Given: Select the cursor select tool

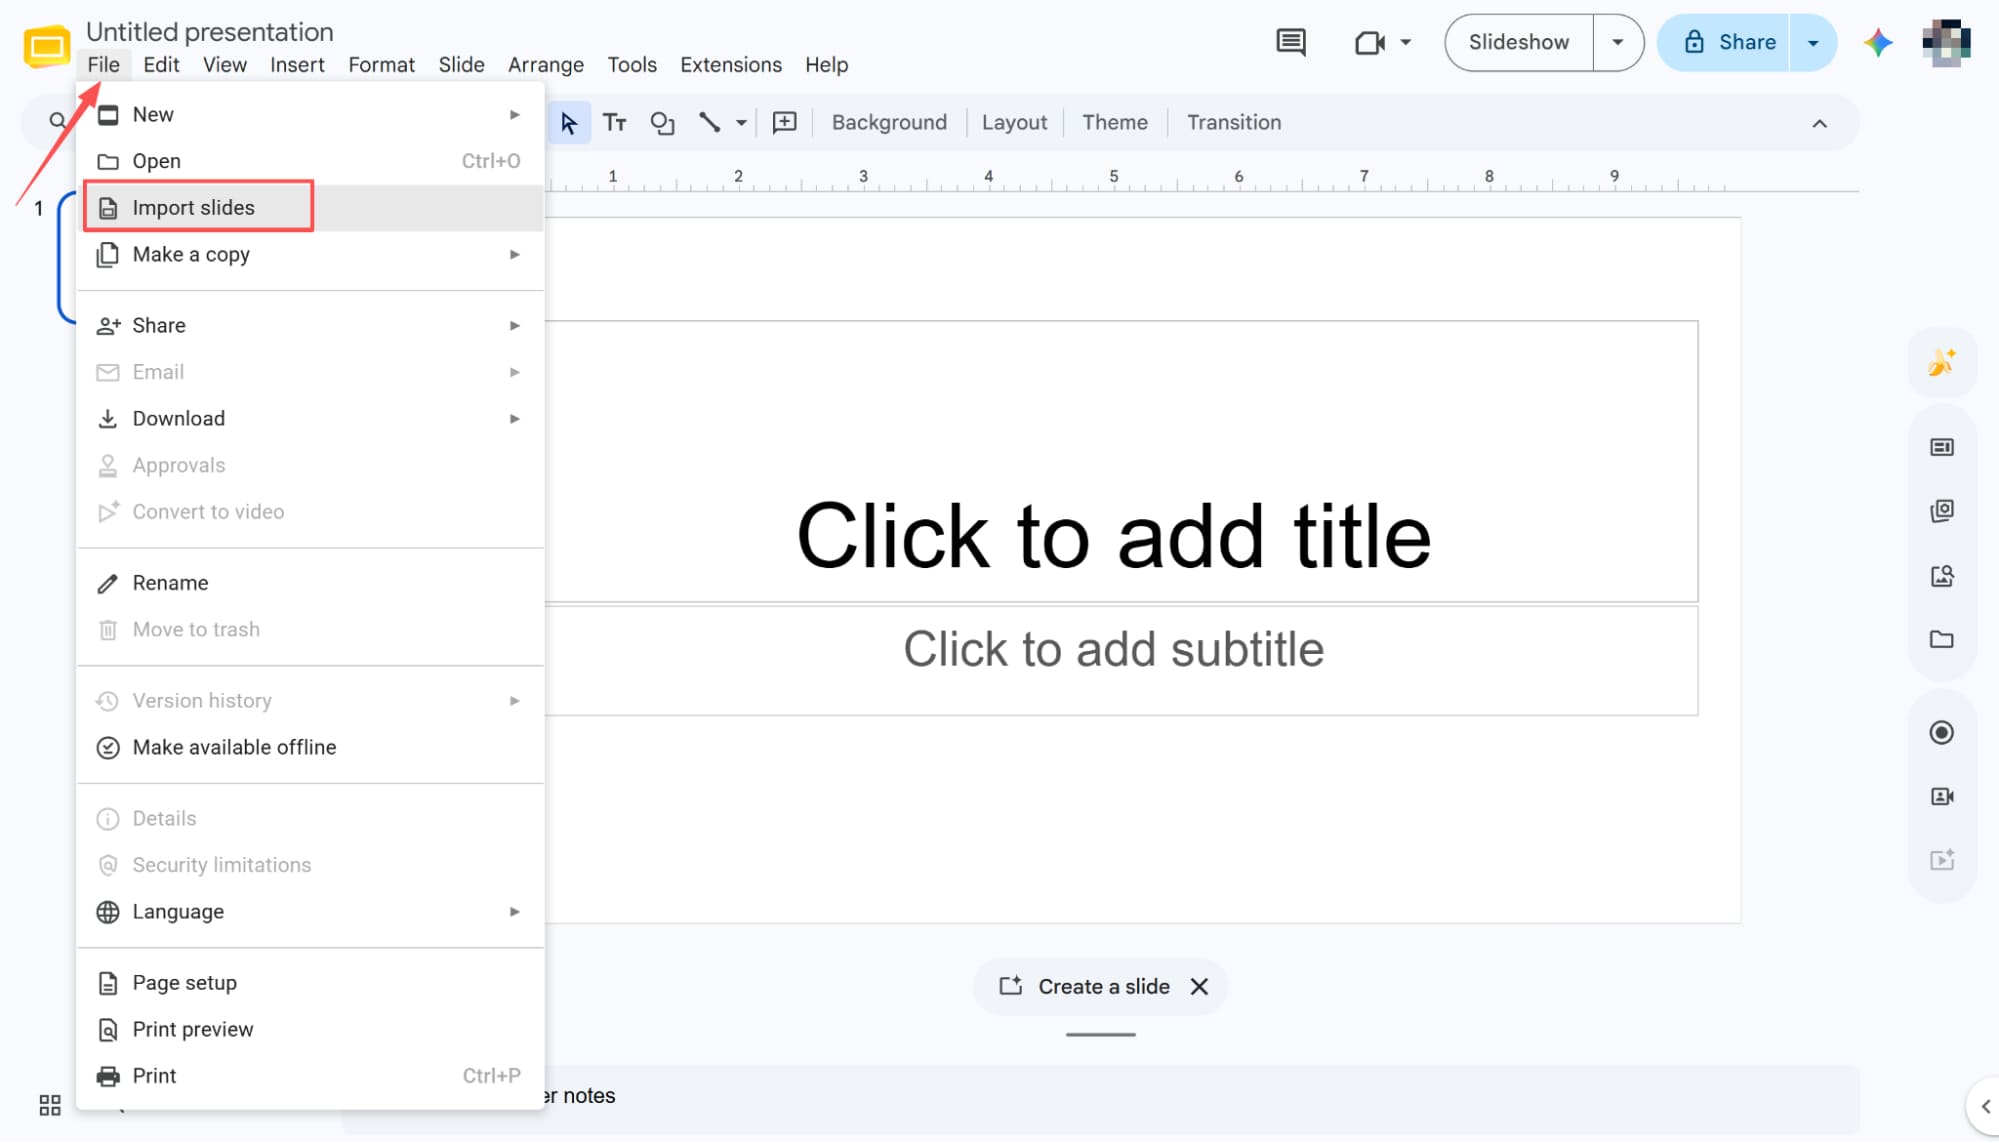Looking at the screenshot, I should [x=569, y=122].
